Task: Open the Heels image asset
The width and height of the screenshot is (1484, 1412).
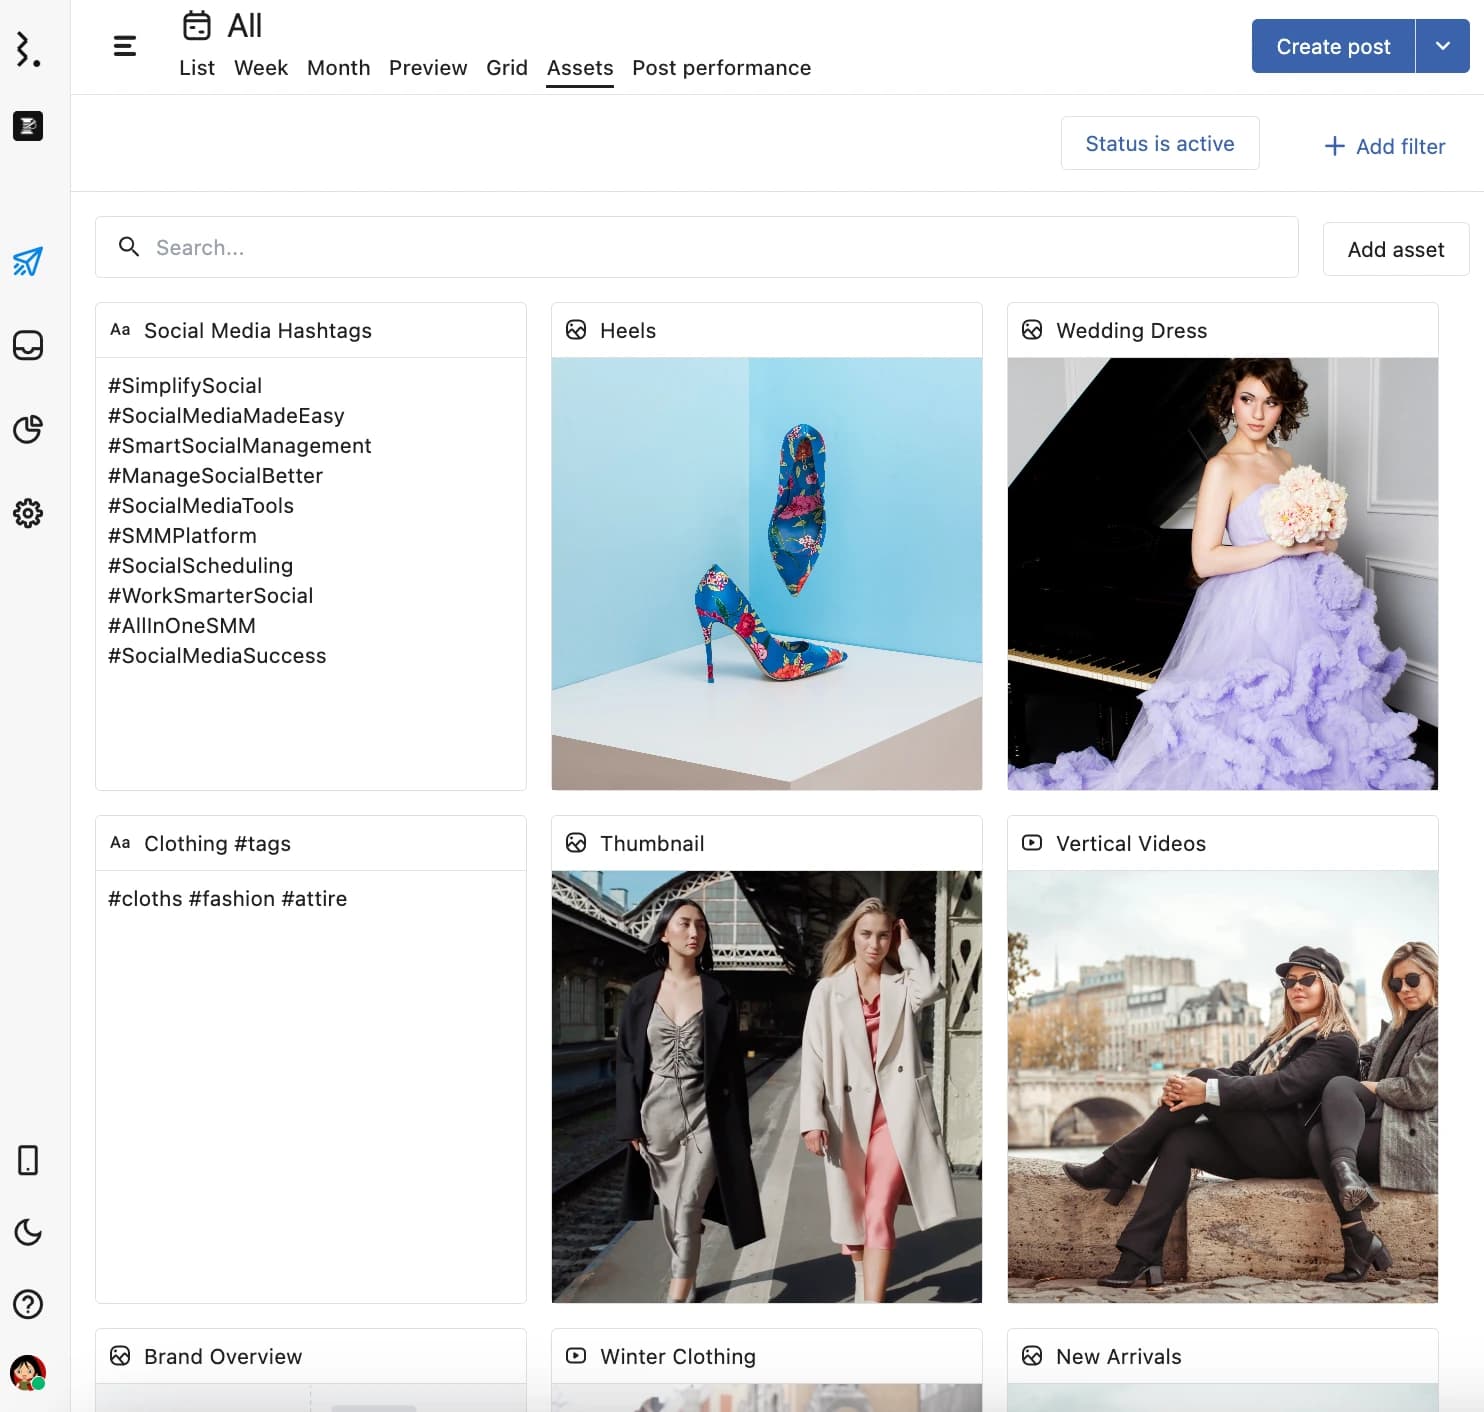Action: point(766,573)
